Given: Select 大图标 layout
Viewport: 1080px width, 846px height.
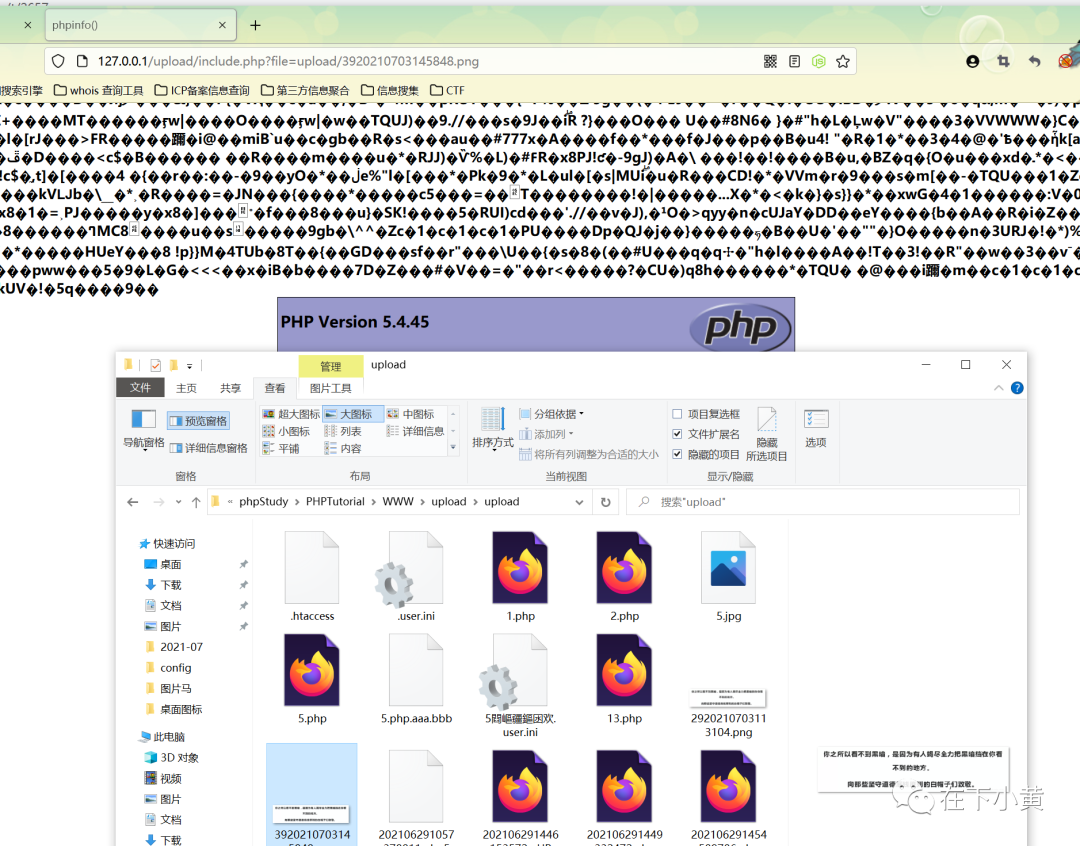Looking at the screenshot, I should (x=353, y=414).
